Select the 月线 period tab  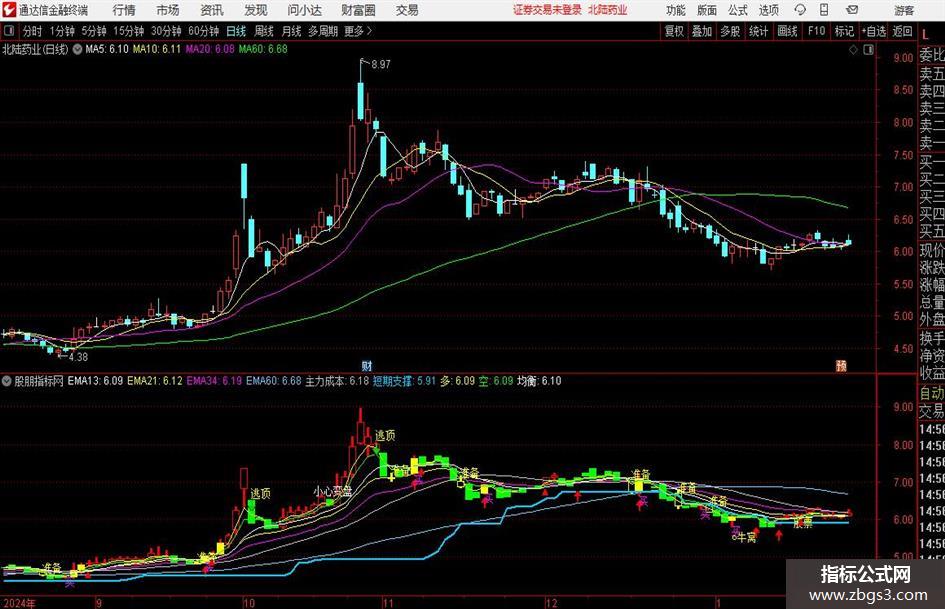[x=291, y=31]
